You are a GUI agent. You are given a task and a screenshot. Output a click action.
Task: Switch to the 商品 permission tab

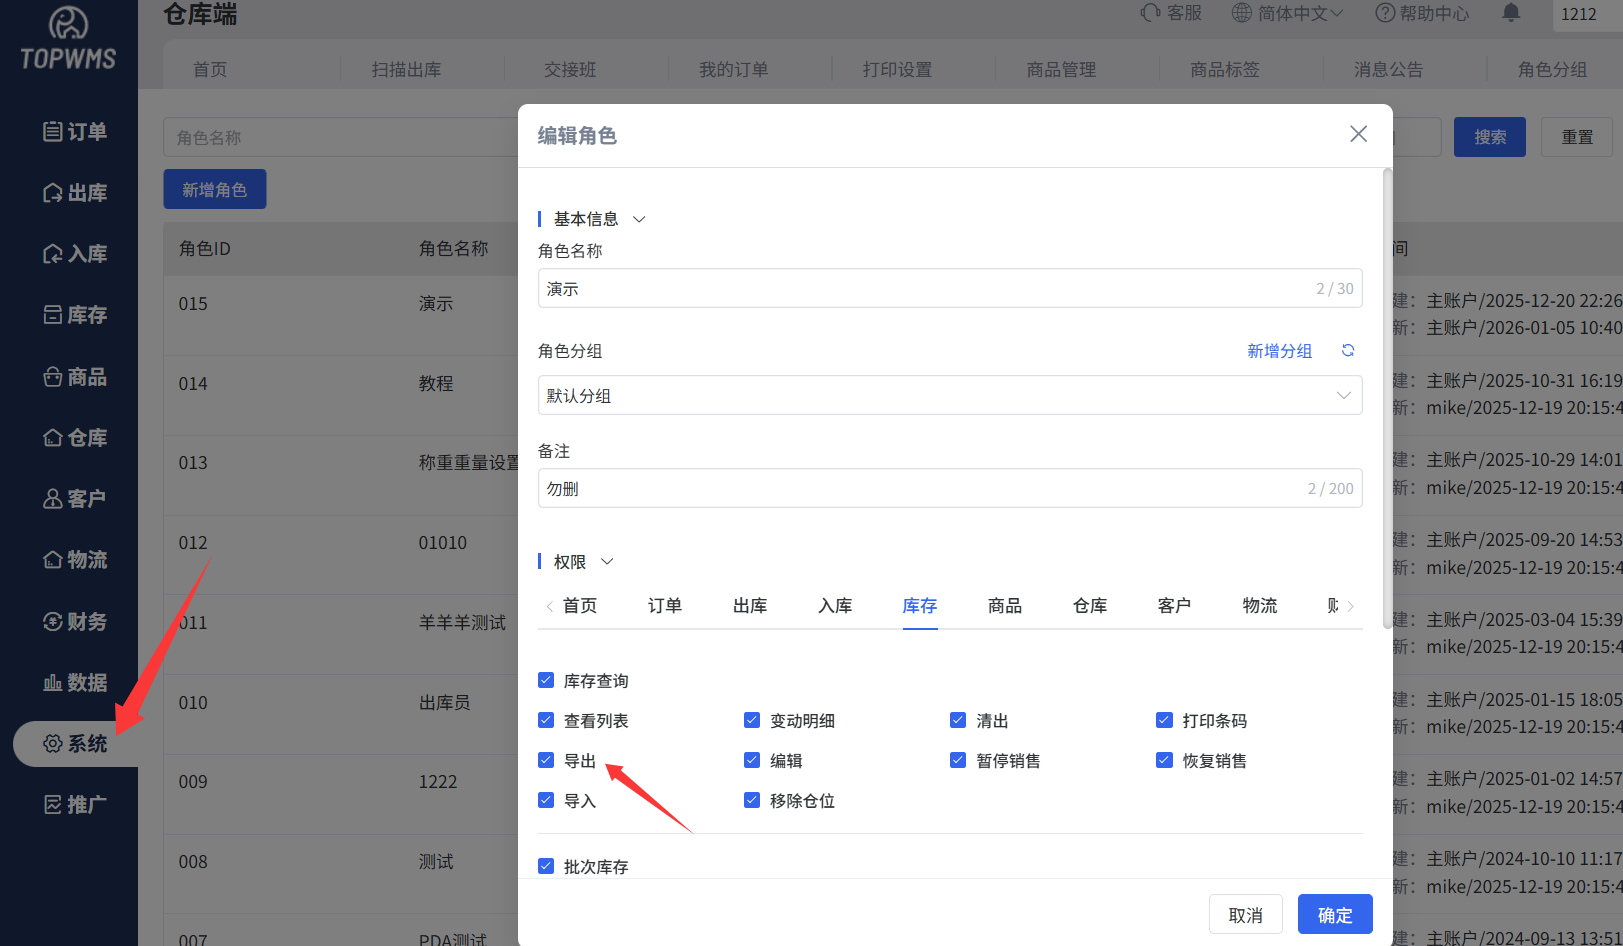click(x=1004, y=606)
